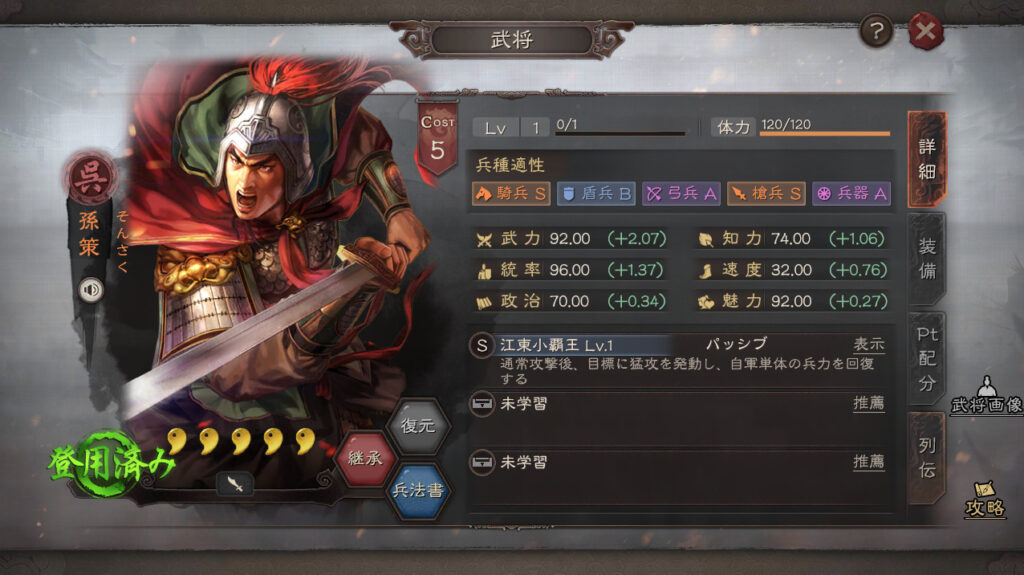The image size is (1024, 575).
Task: Click the 兵法書 tactics book button
Action: tap(418, 490)
